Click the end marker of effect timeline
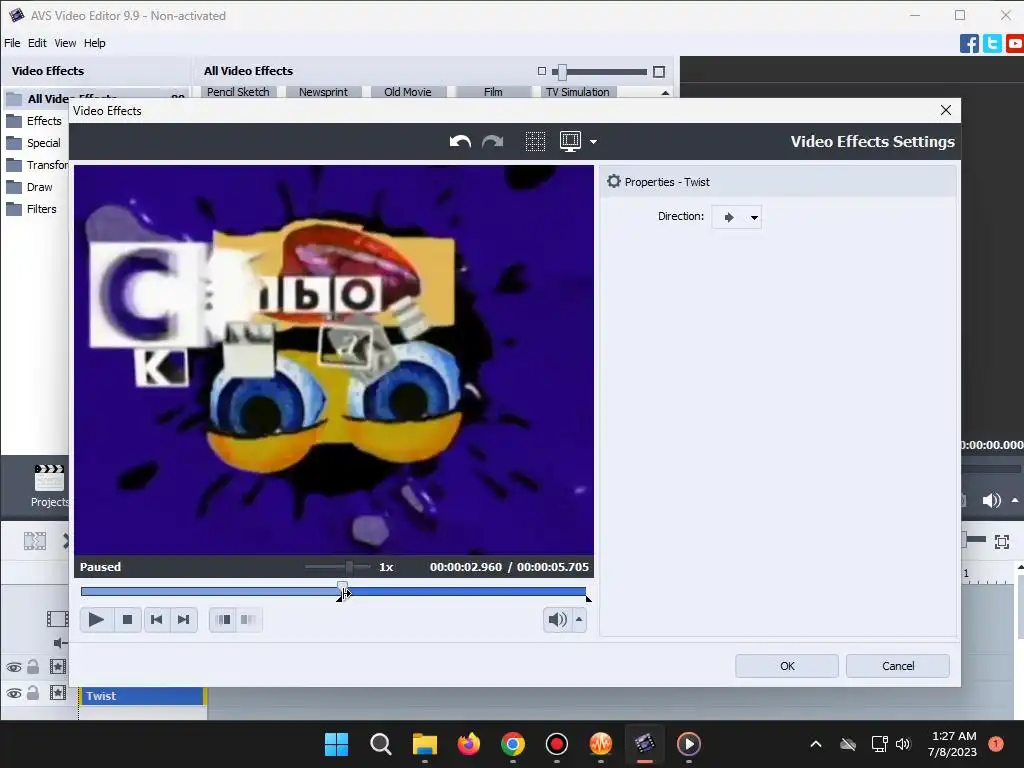 click(588, 598)
